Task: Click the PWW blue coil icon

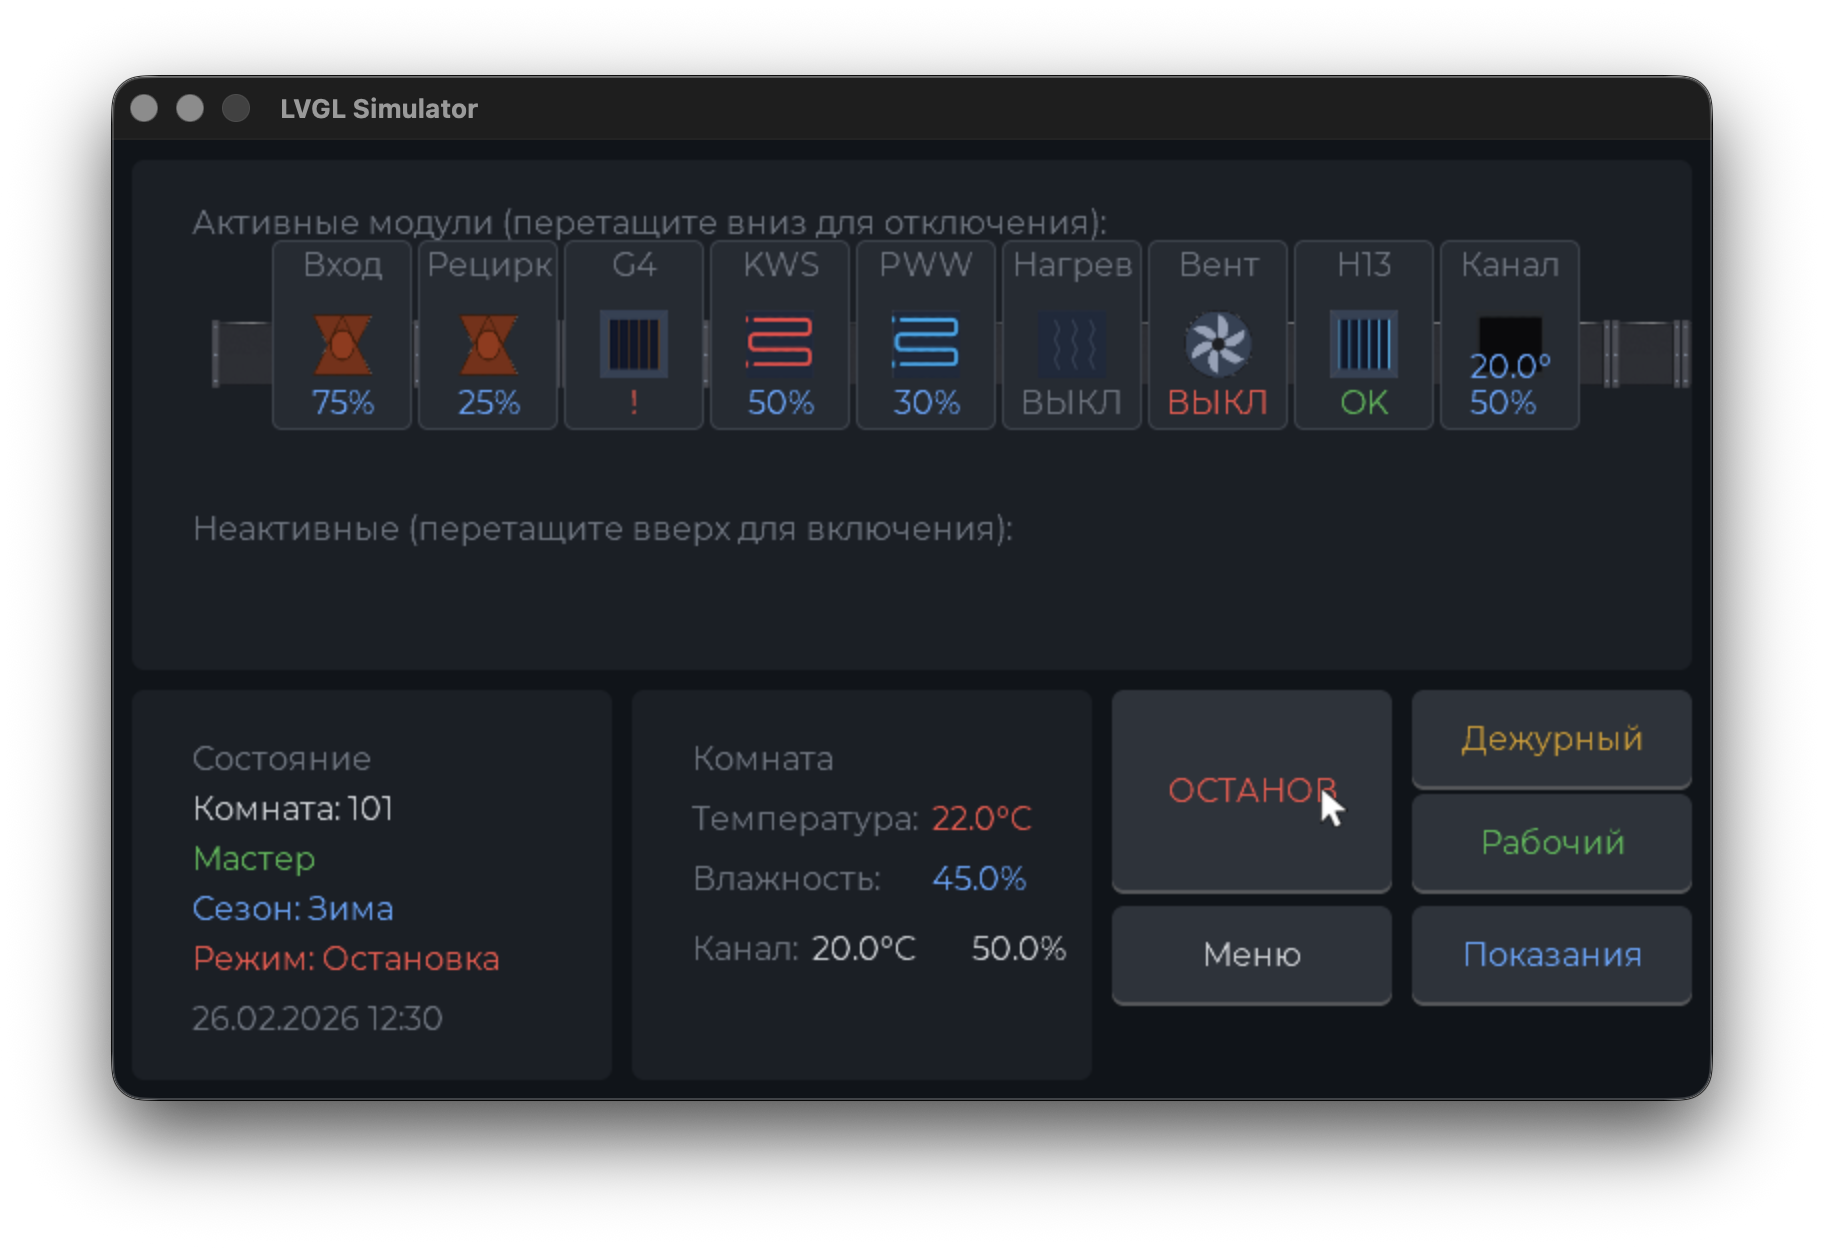Action: 926,343
